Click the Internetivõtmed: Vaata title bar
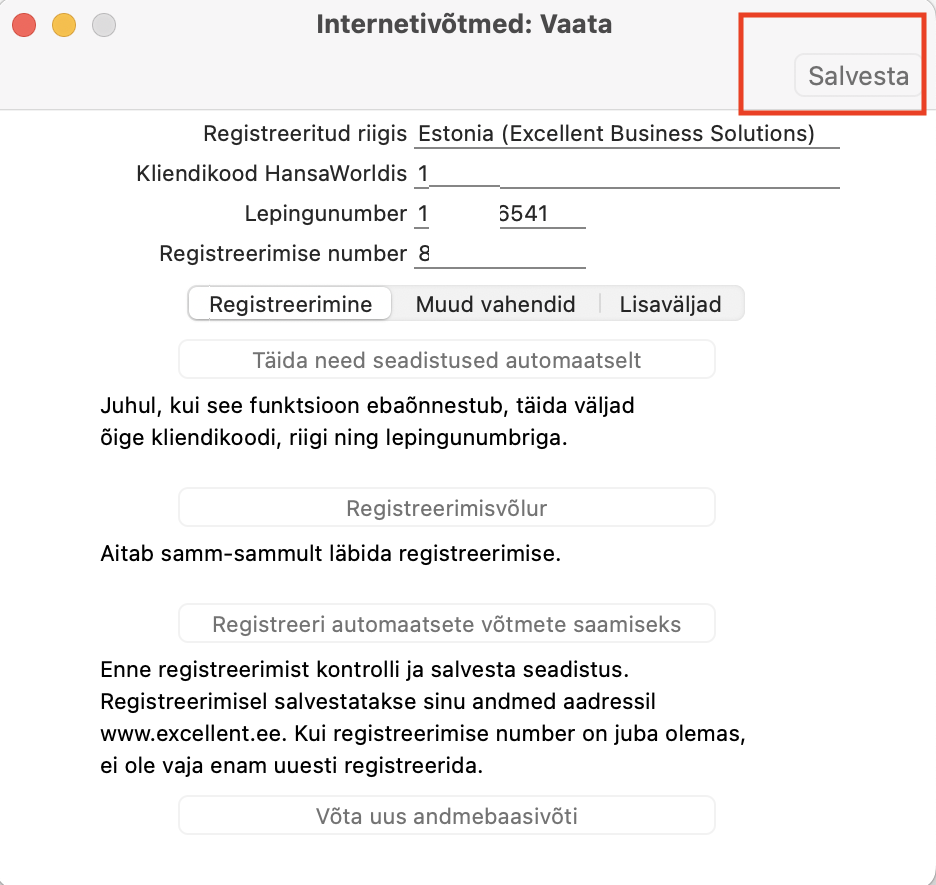 coord(464,24)
